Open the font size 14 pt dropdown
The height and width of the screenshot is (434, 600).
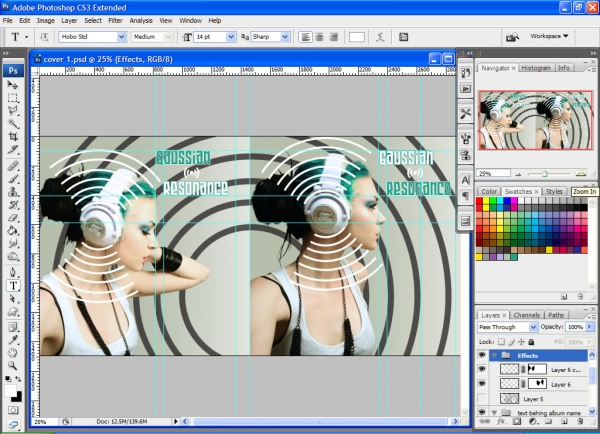click(x=231, y=37)
